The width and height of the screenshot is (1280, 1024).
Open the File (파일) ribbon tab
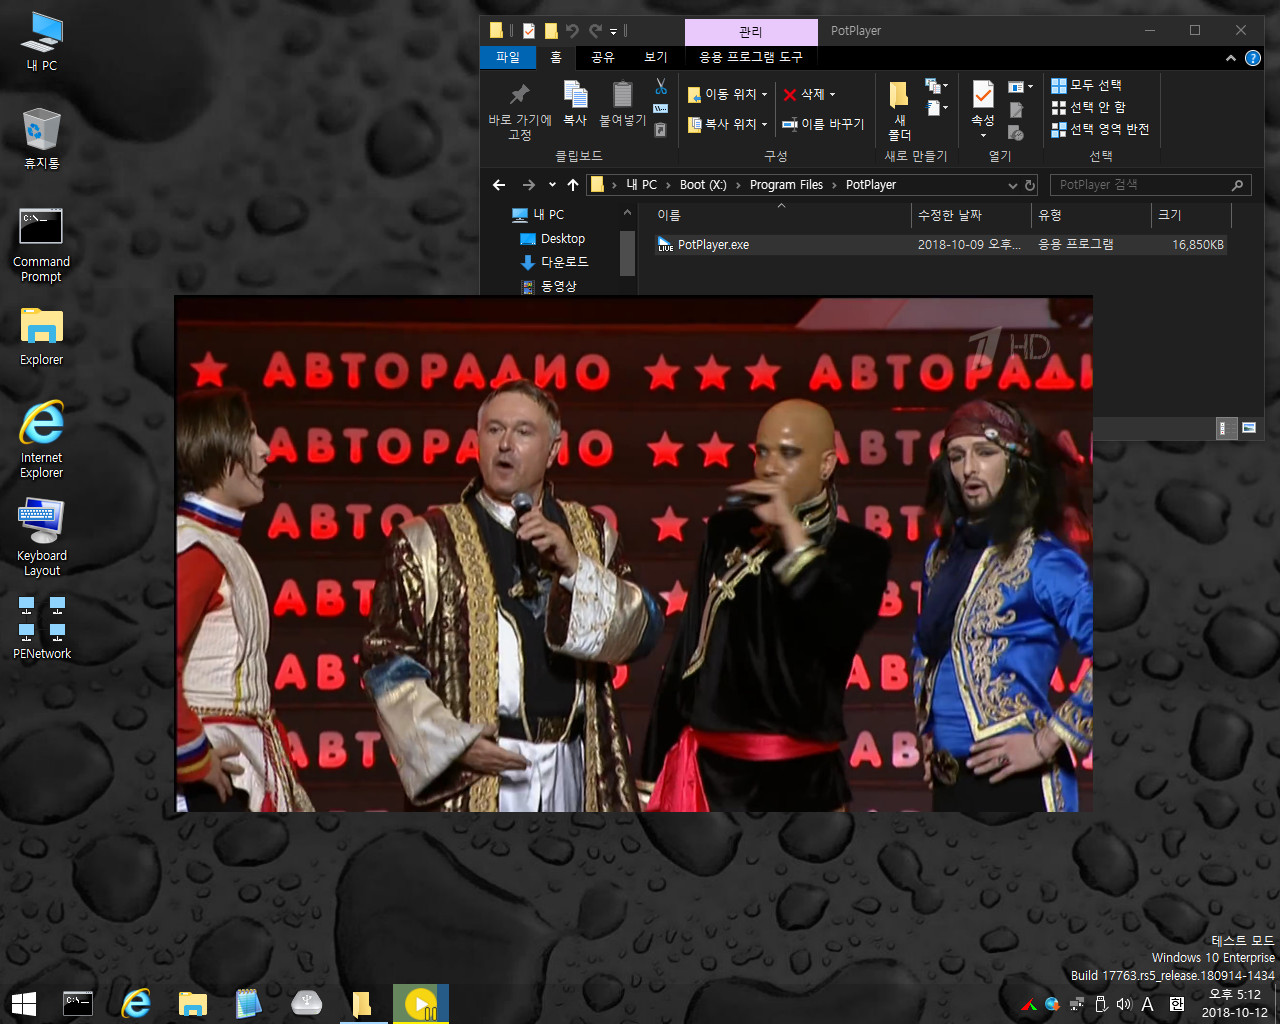(x=508, y=58)
